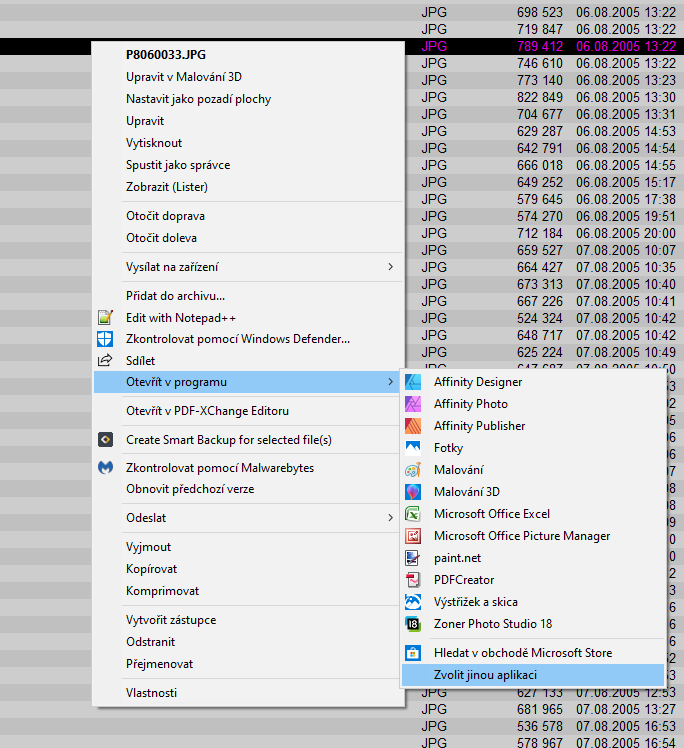Viewport: 684px width, 748px height.
Task: Choose Upravit v Malování 3D
Action: pos(248,77)
